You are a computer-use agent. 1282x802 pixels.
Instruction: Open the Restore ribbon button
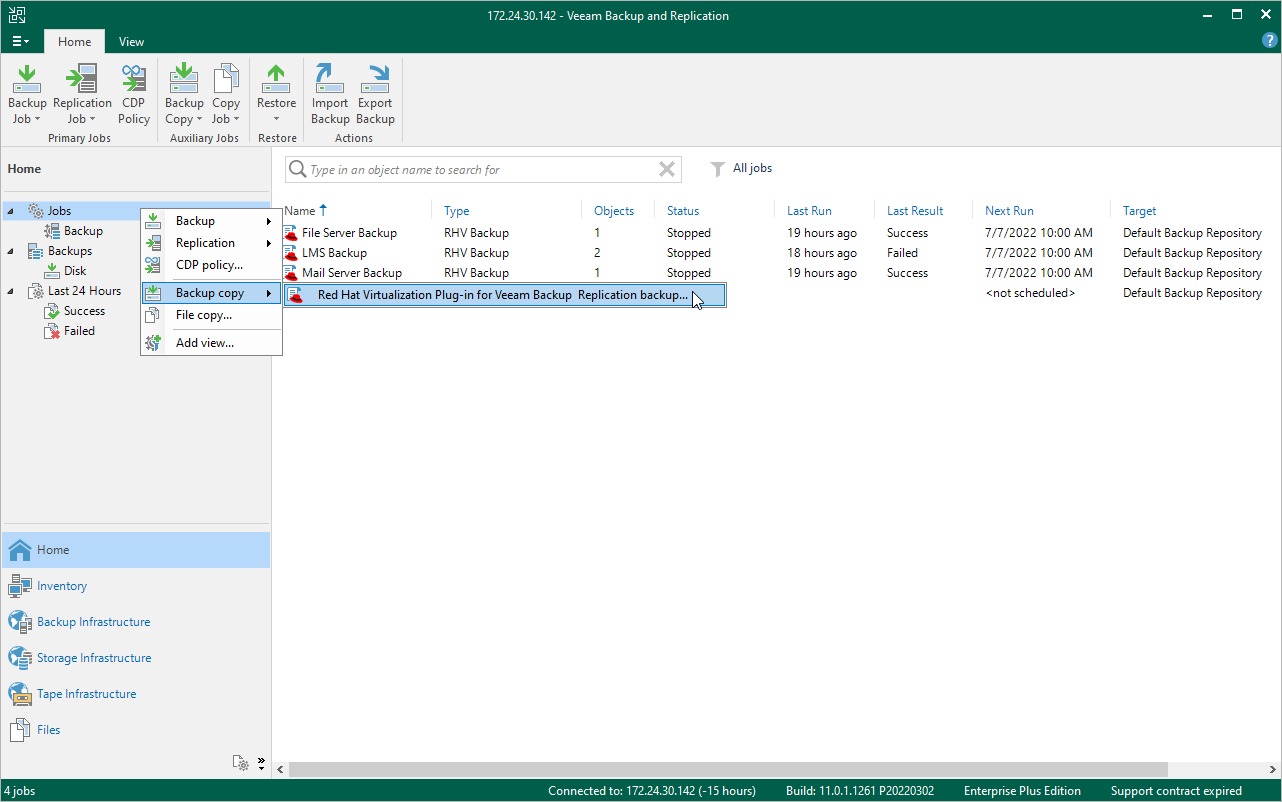(x=277, y=94)
